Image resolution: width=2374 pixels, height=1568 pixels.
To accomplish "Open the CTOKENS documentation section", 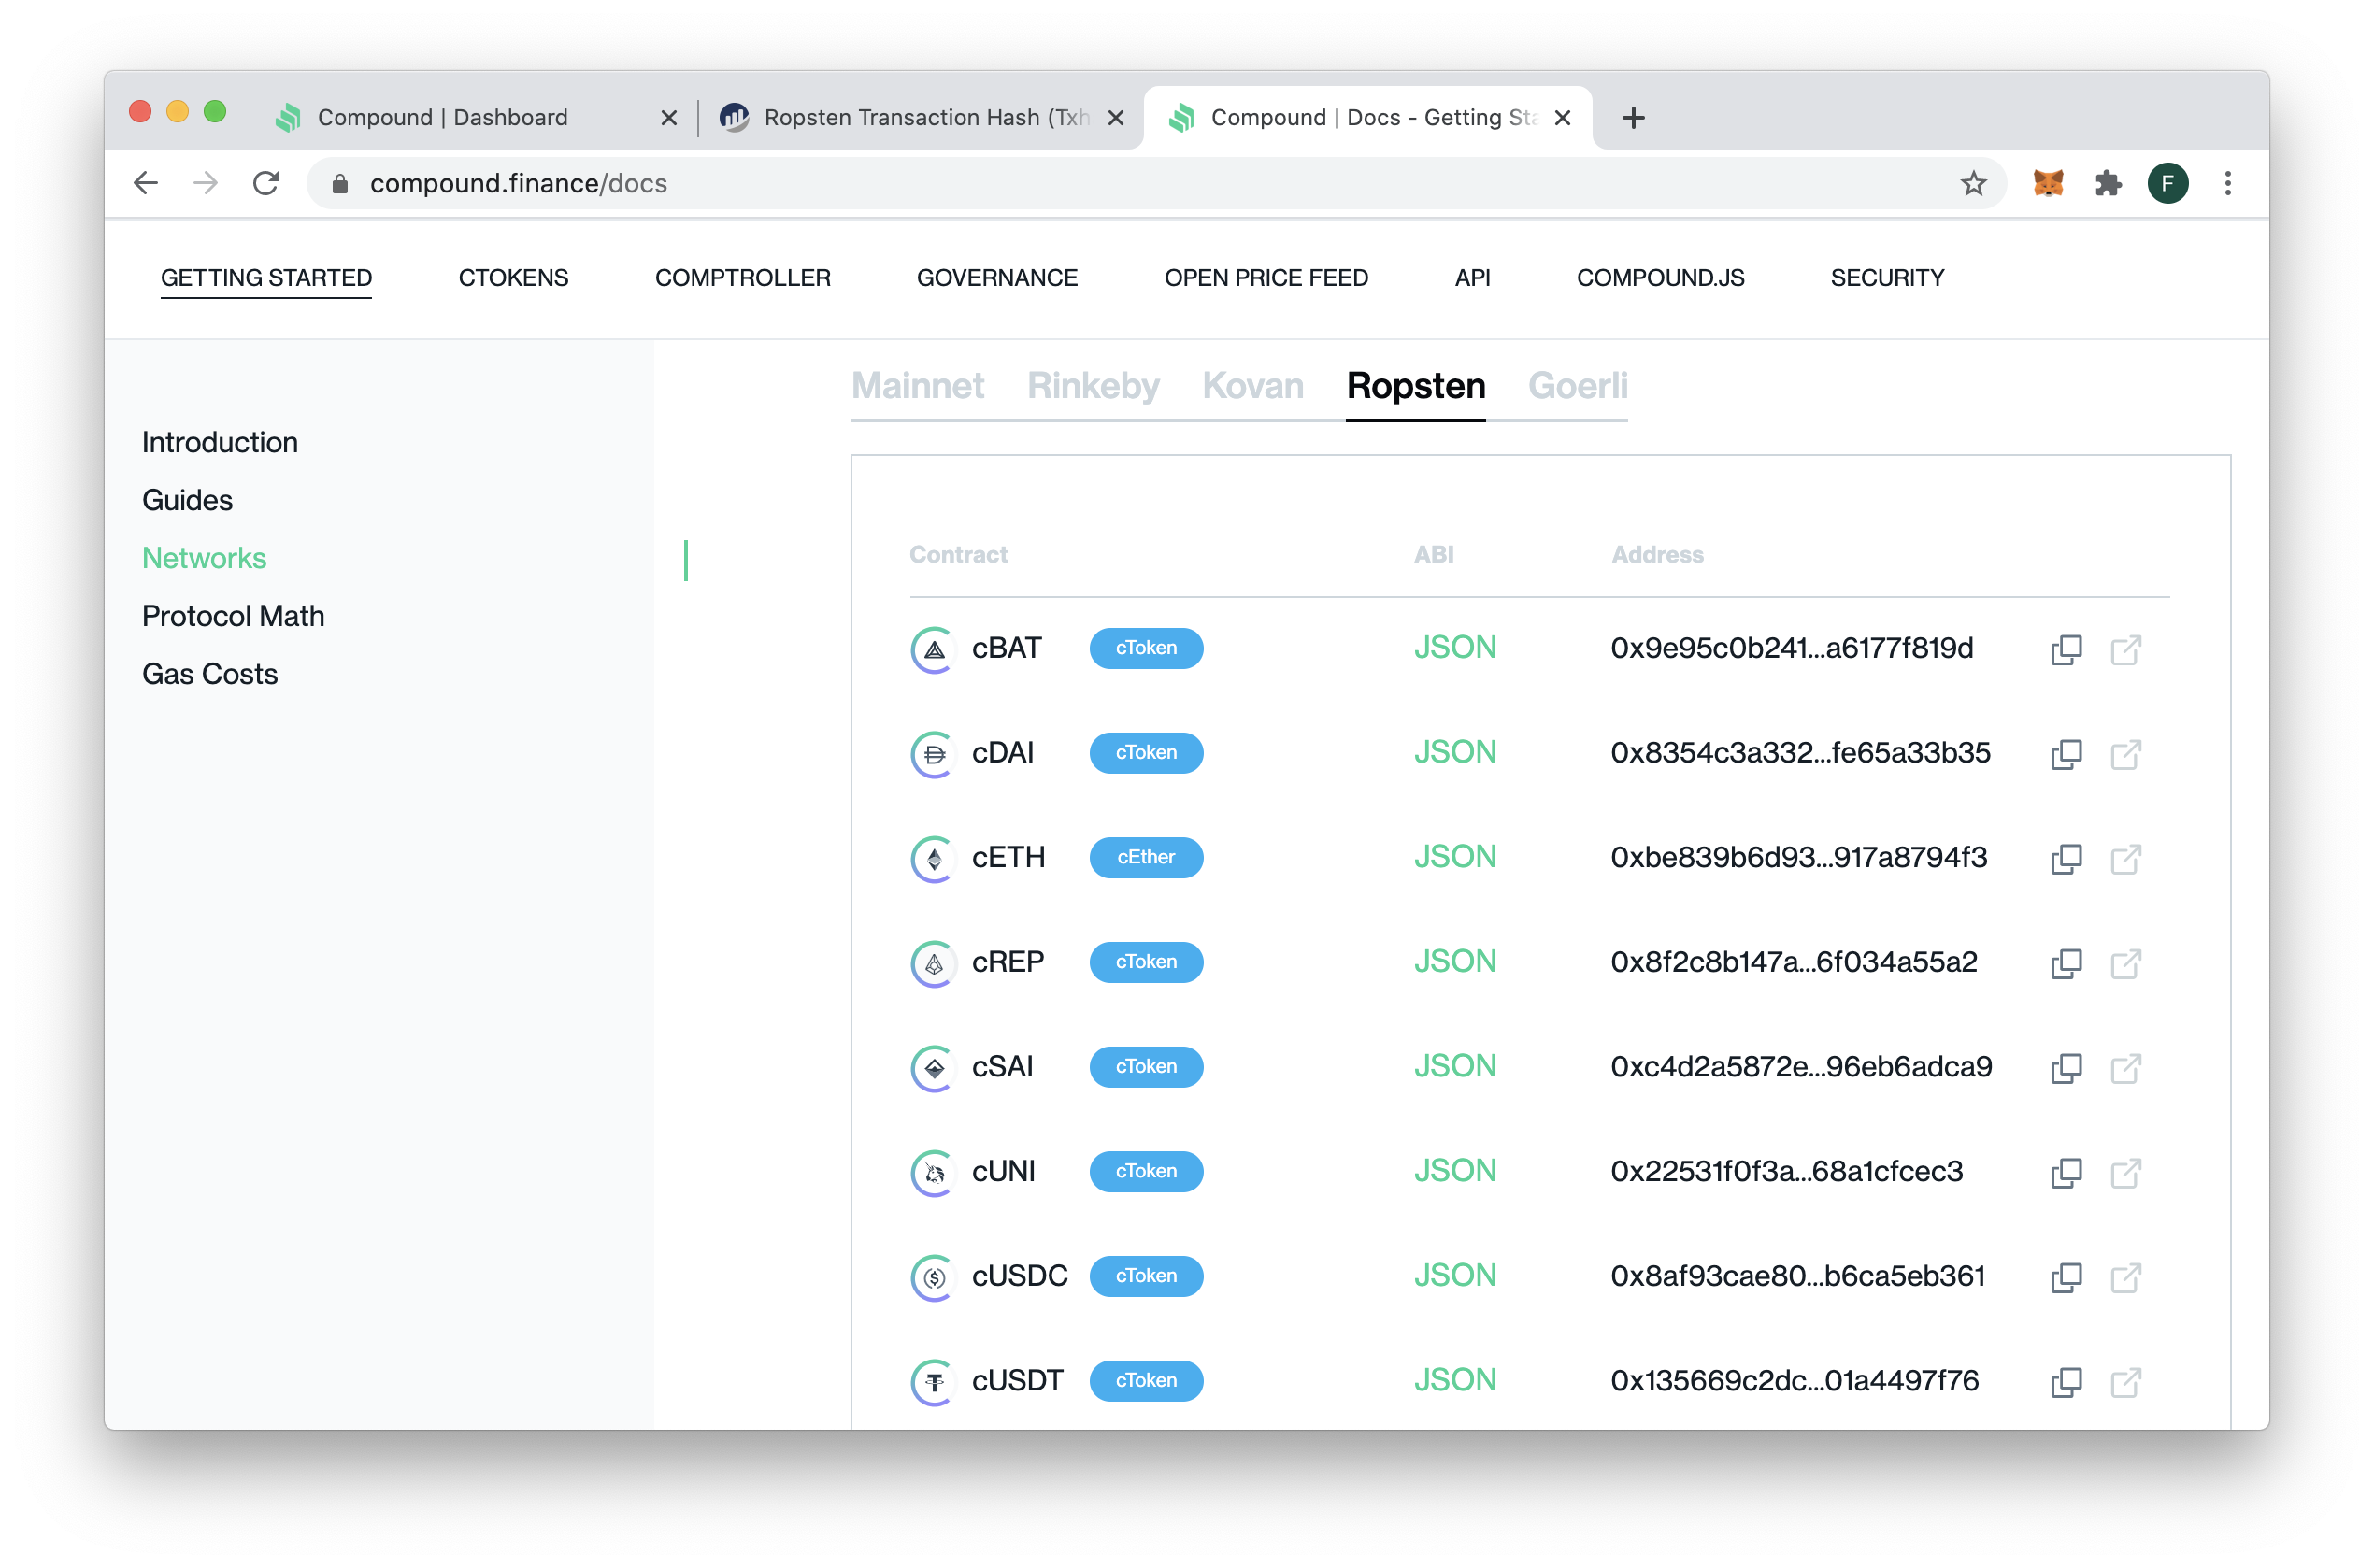I will [514, 277].
